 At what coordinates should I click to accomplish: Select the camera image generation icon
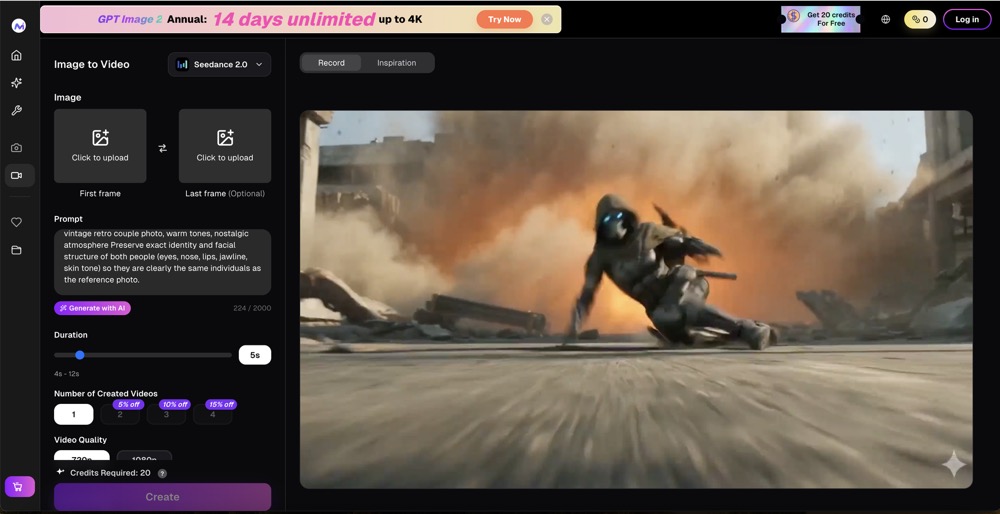coord(17,148)
